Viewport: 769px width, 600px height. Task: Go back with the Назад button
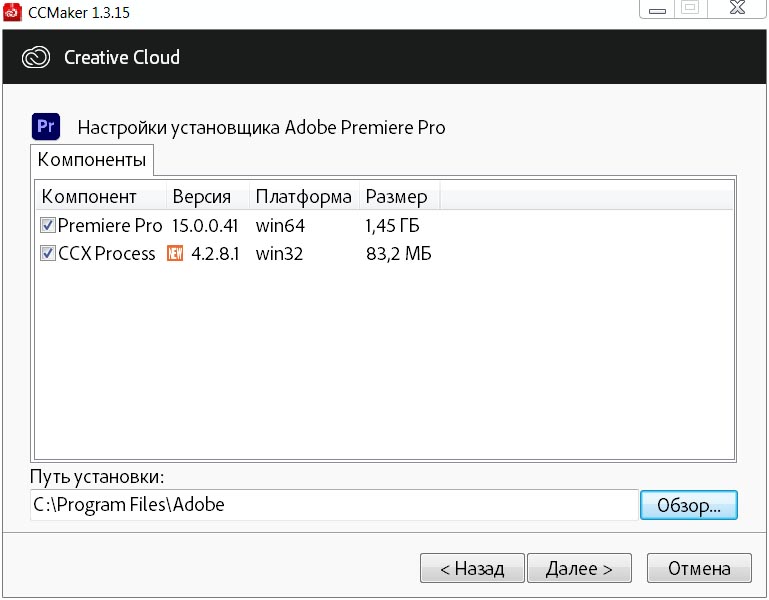click(472, 569)
